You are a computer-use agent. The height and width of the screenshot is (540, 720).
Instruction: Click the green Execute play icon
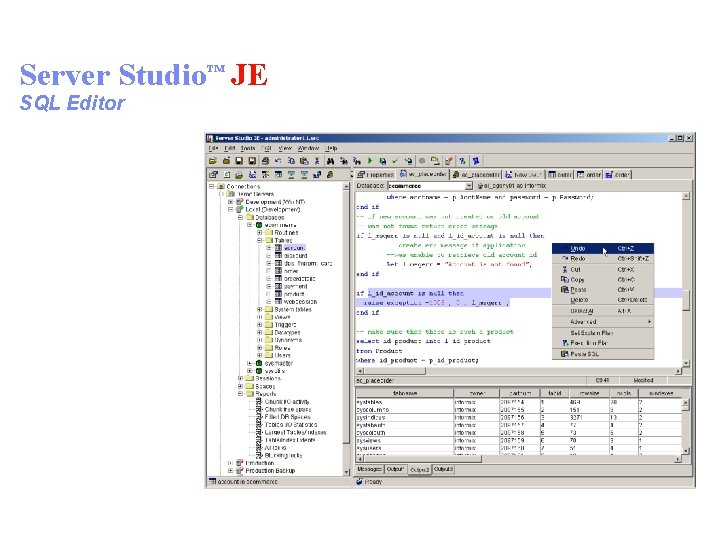[x=370, y=161]
